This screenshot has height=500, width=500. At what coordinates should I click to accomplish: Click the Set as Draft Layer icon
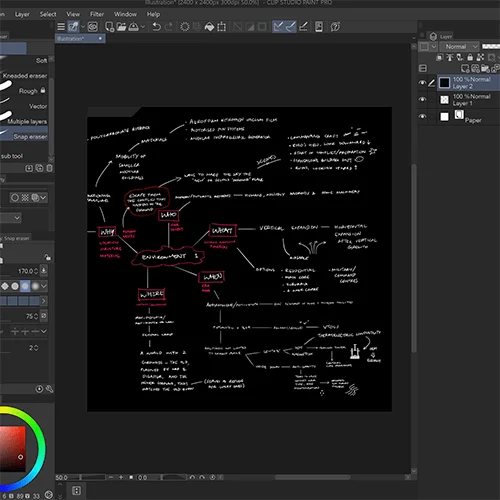[x=460, y=57]
